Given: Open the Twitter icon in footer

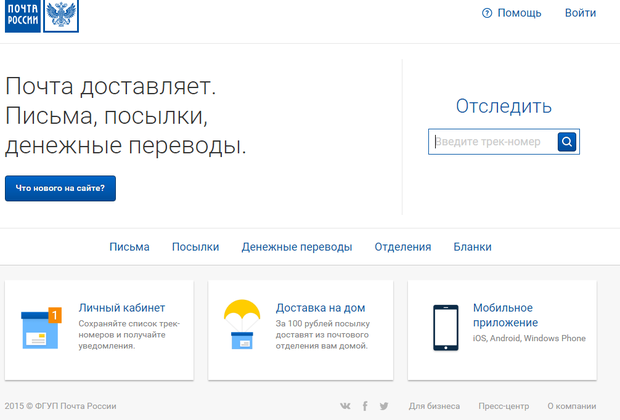Looking at the screenshot, I should click(x=385, y=406).
